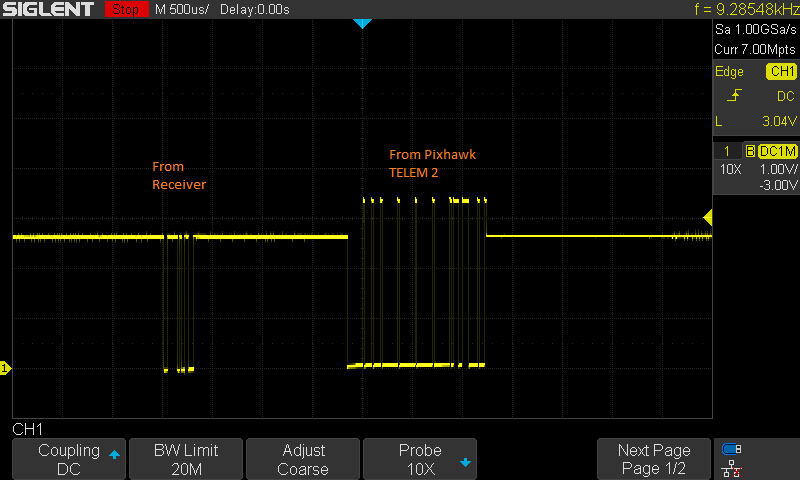Switch the Adjust Coarse setting
The height and width of the screenshot is (480, 800).
coord(303,459)
